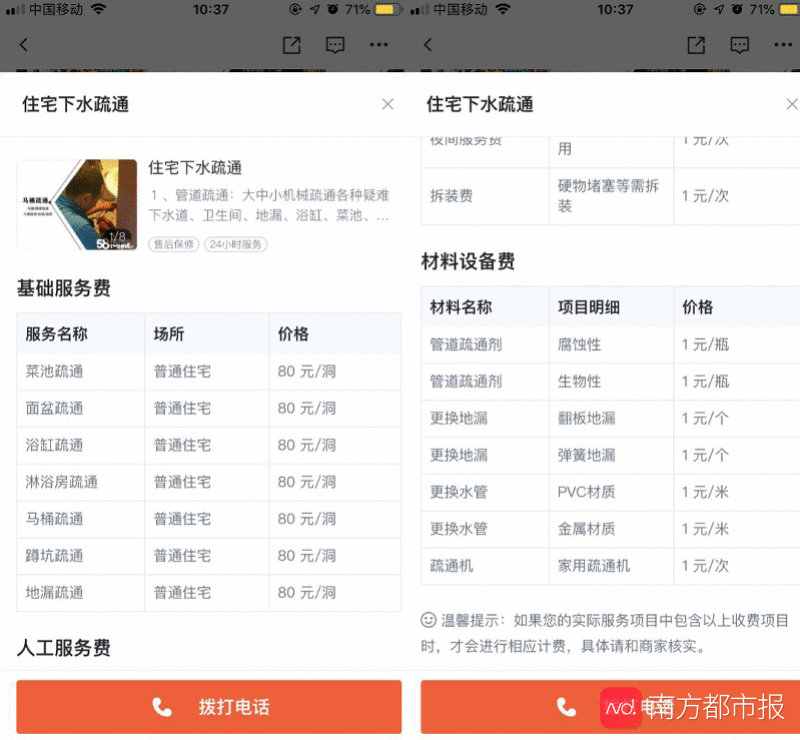Tap the back arrow on the left screen
The image size is (800, 740).
pos(22,45)
